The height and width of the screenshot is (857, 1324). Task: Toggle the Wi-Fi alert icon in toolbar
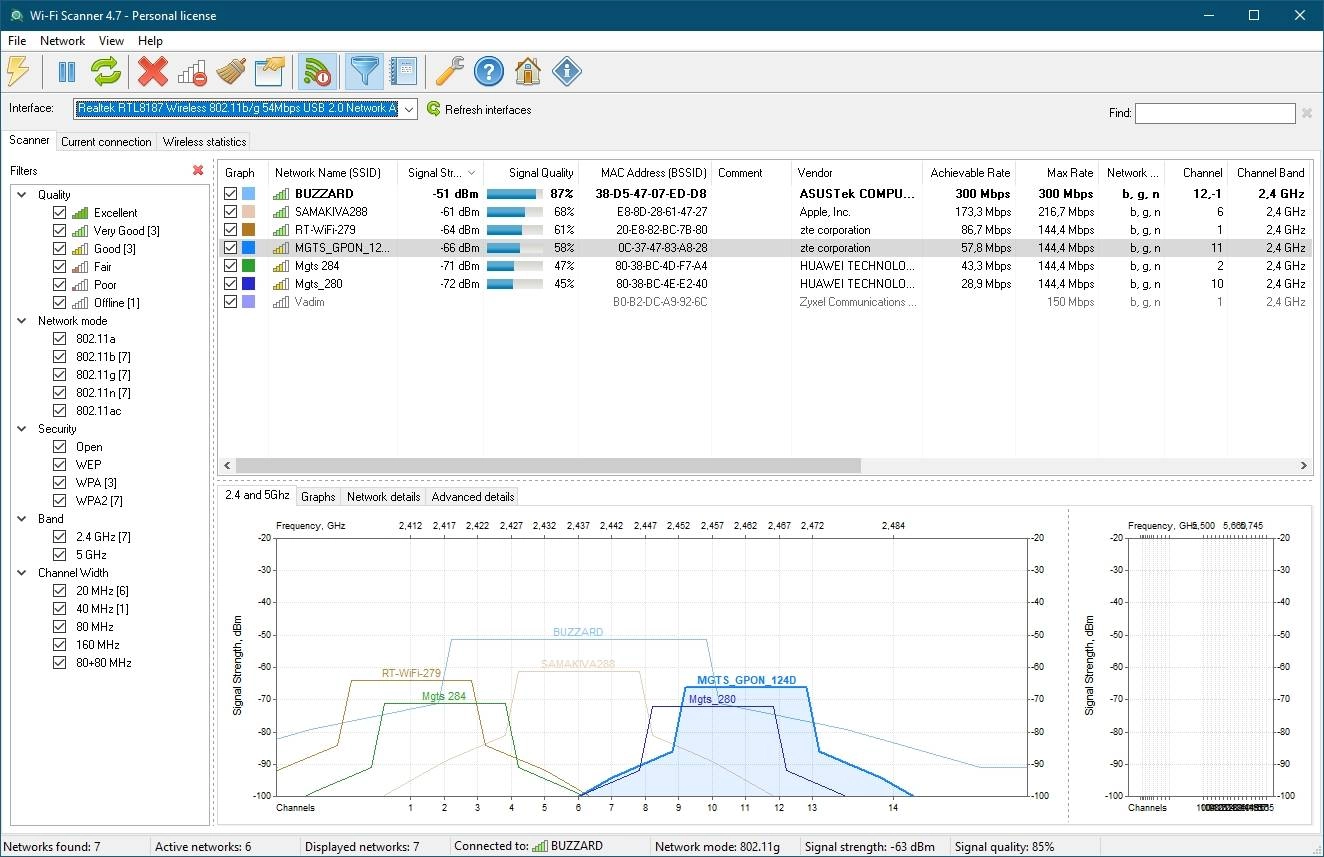[317, 71]
